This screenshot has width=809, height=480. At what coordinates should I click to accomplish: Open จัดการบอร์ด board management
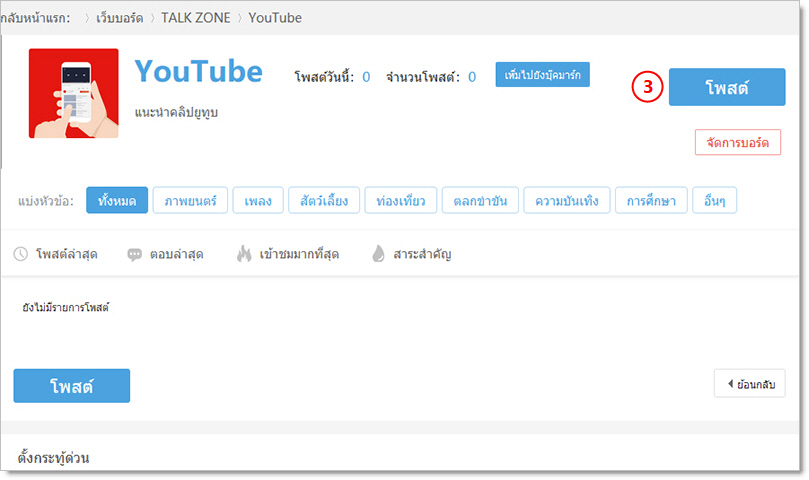click(738, 142)
